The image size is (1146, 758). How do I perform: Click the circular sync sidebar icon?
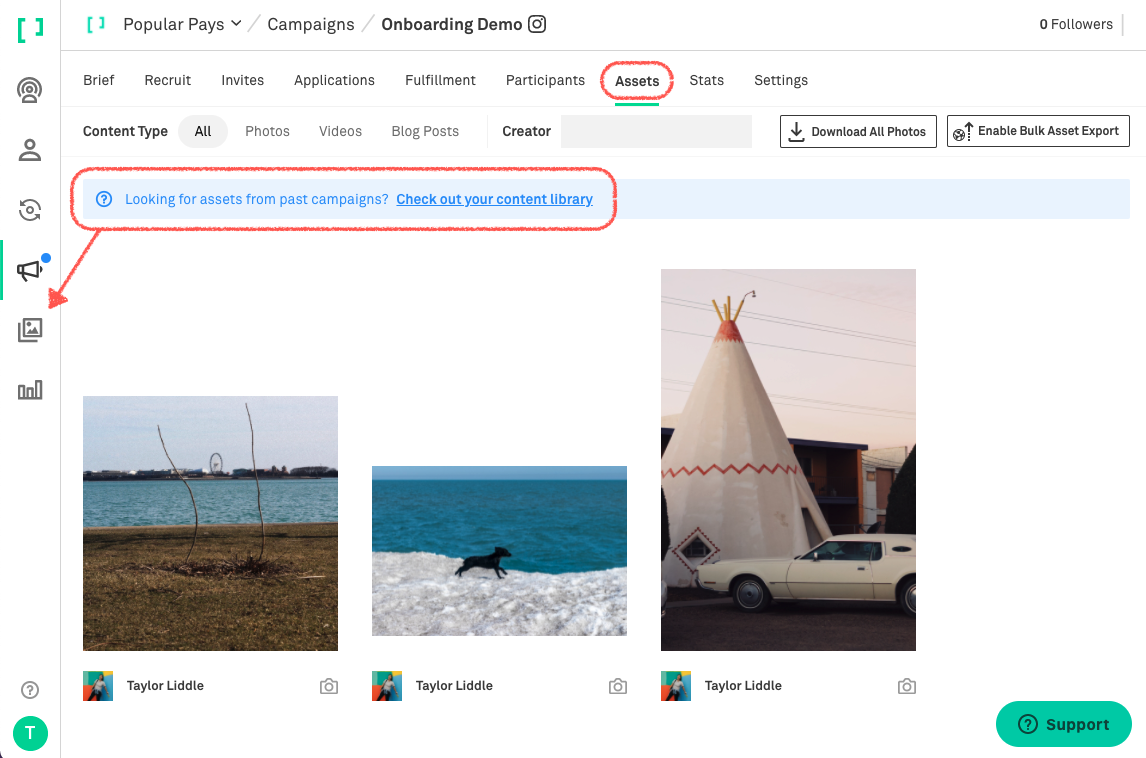30,210
